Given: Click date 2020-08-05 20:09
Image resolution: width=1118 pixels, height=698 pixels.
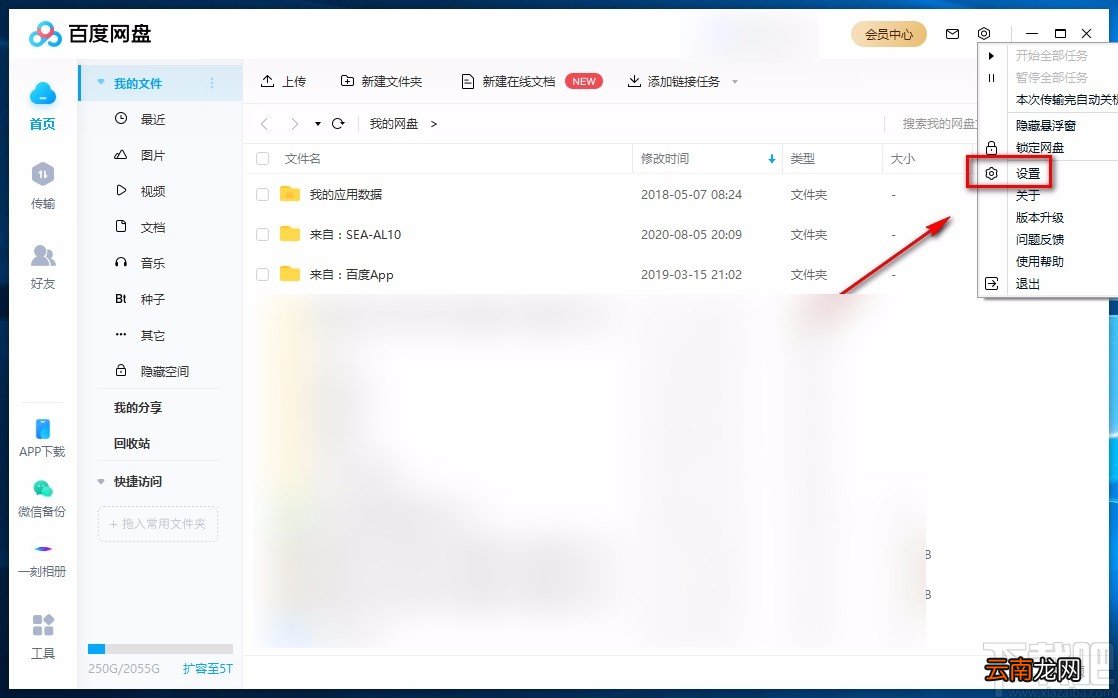Looking at the screenshot, I should 691,234.
